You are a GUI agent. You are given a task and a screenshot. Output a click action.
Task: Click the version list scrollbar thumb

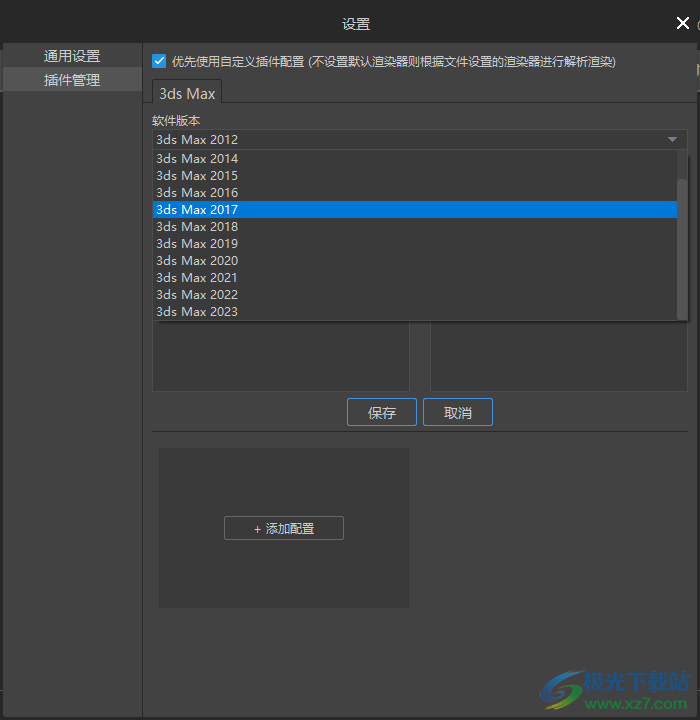point(682,248)
